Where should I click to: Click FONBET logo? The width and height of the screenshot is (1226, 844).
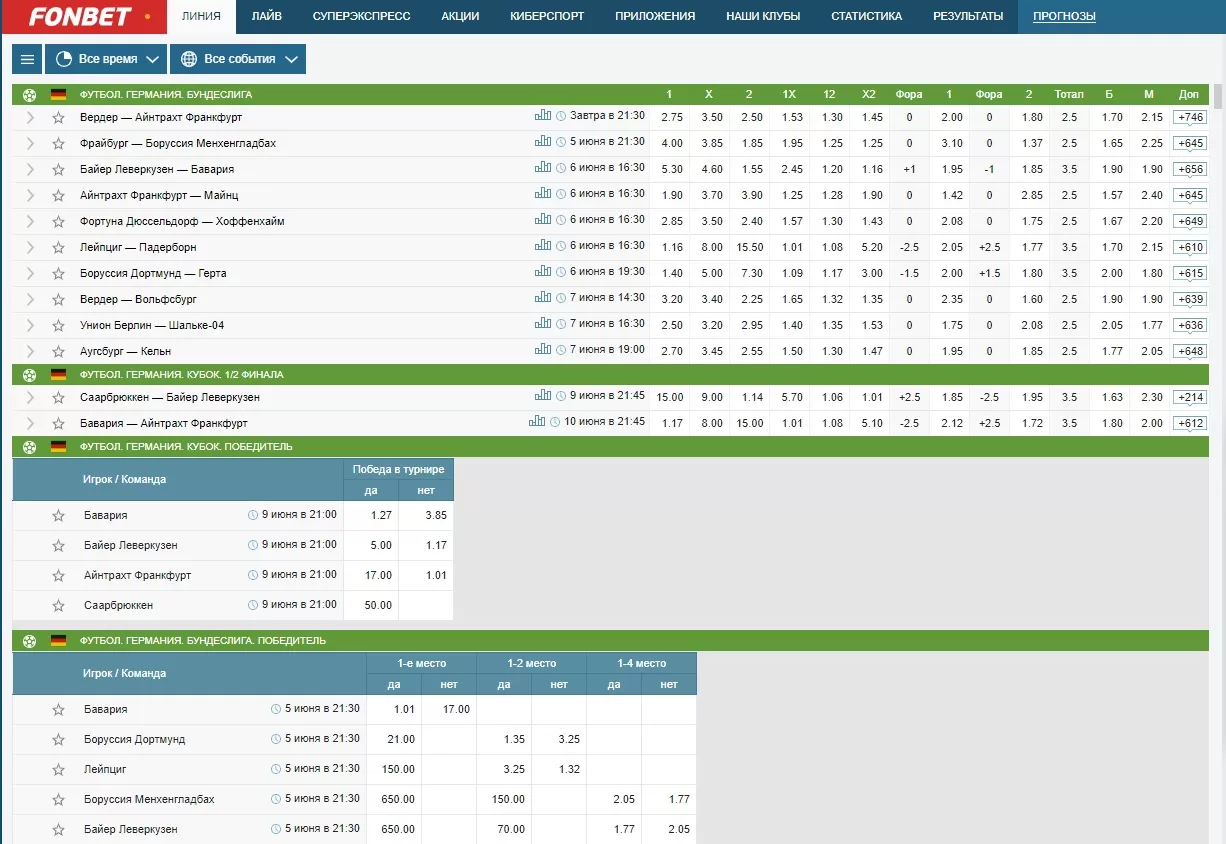[x=80, y=16]
